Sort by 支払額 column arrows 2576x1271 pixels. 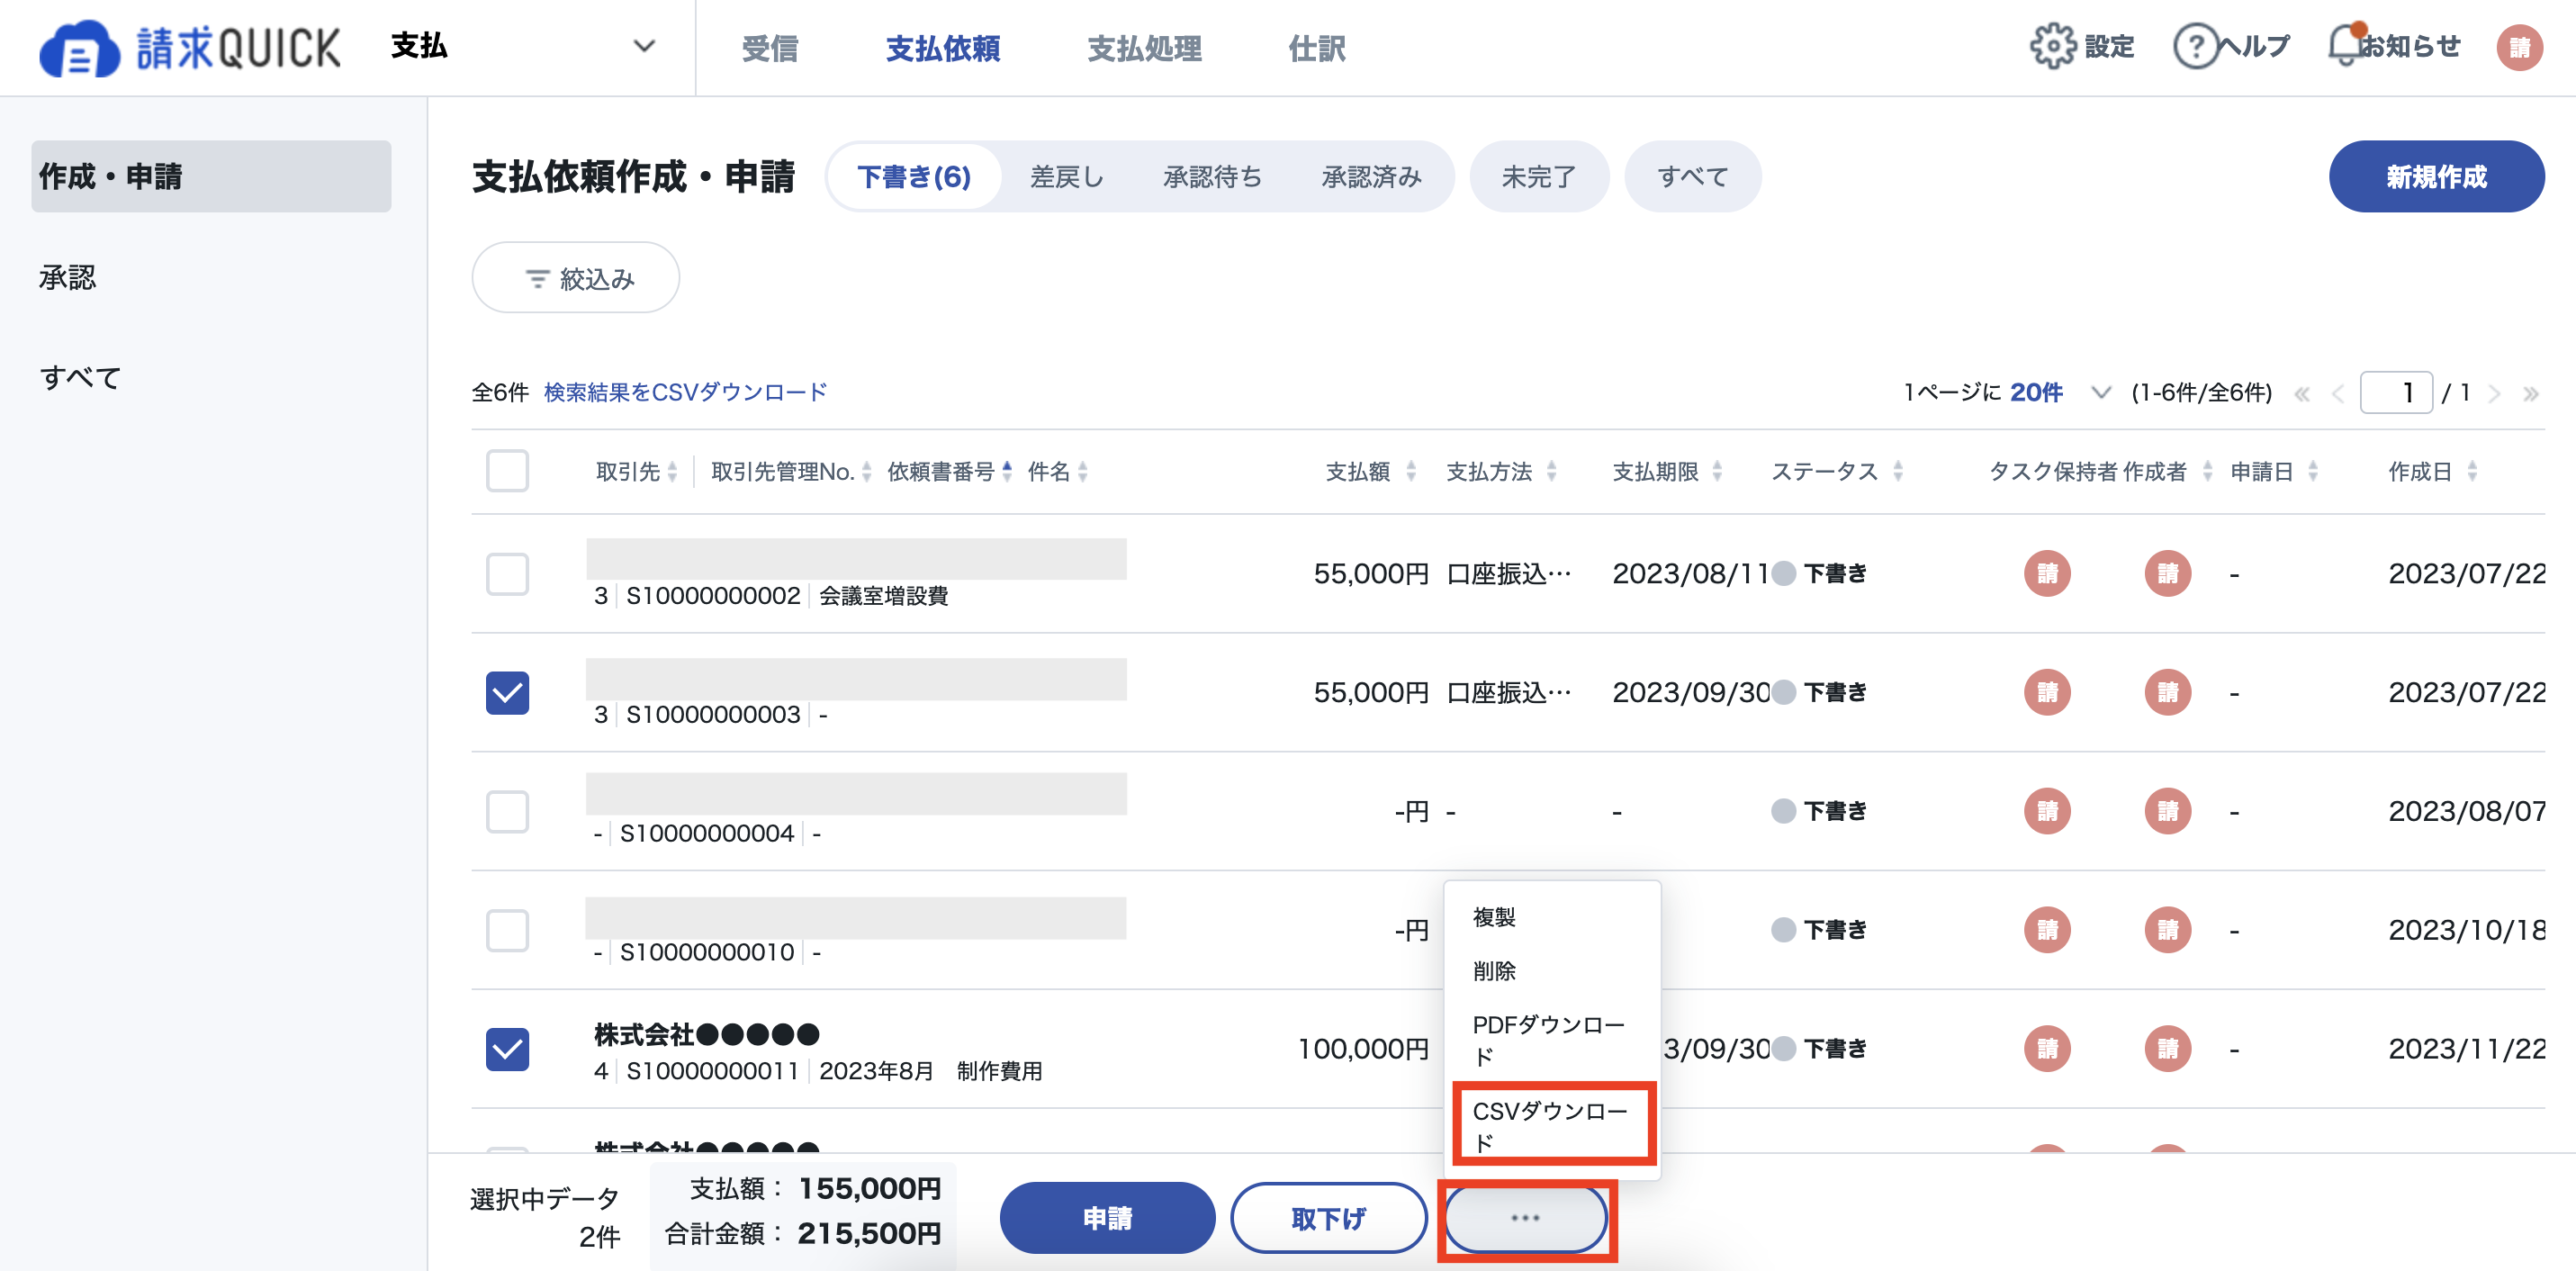point(1411,471)
